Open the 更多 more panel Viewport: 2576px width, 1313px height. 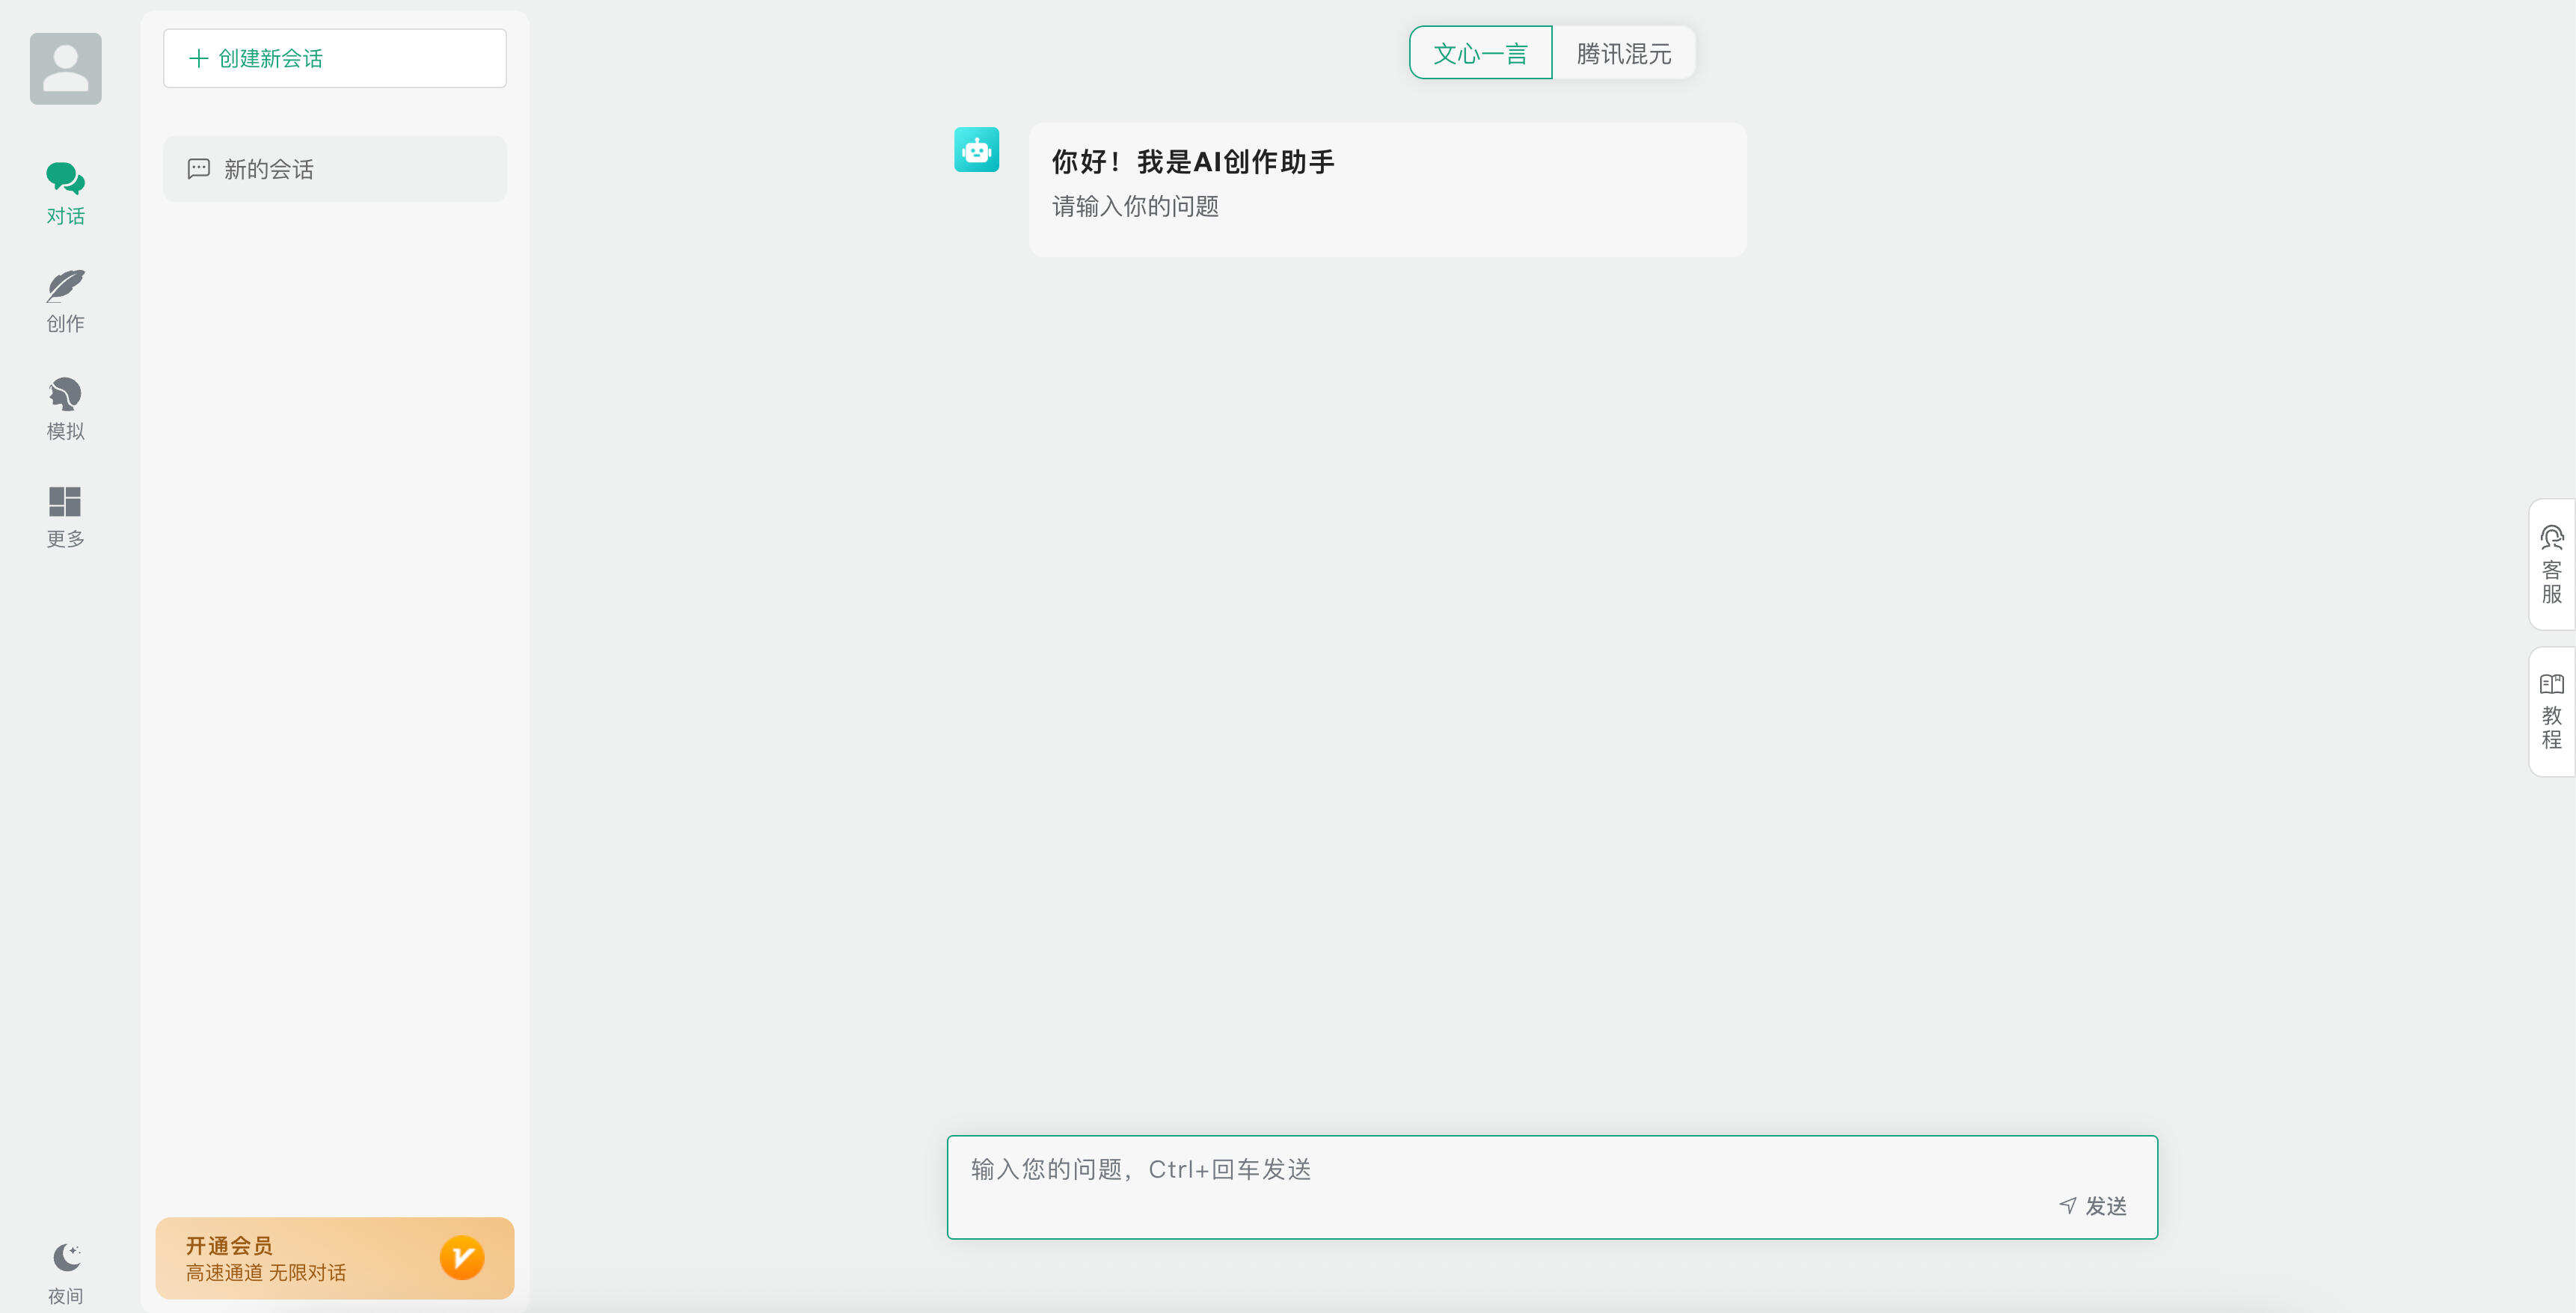coord(64,505)
